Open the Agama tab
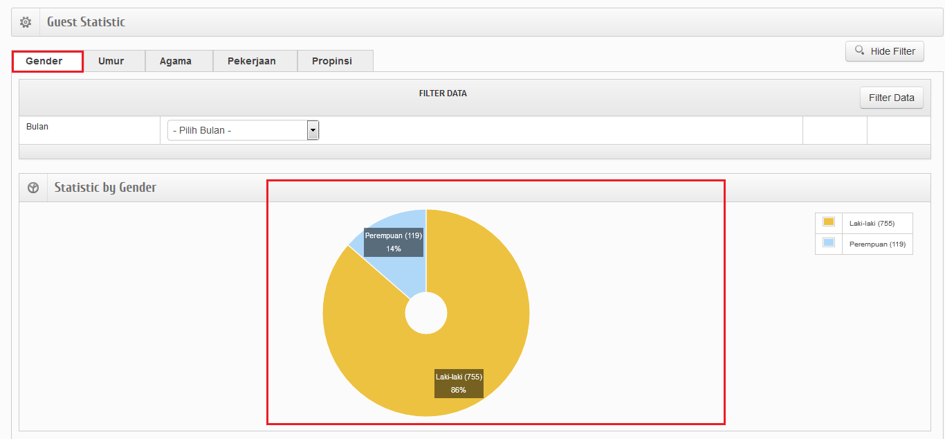This screenshot has height=439, width=945. point(175,61)
